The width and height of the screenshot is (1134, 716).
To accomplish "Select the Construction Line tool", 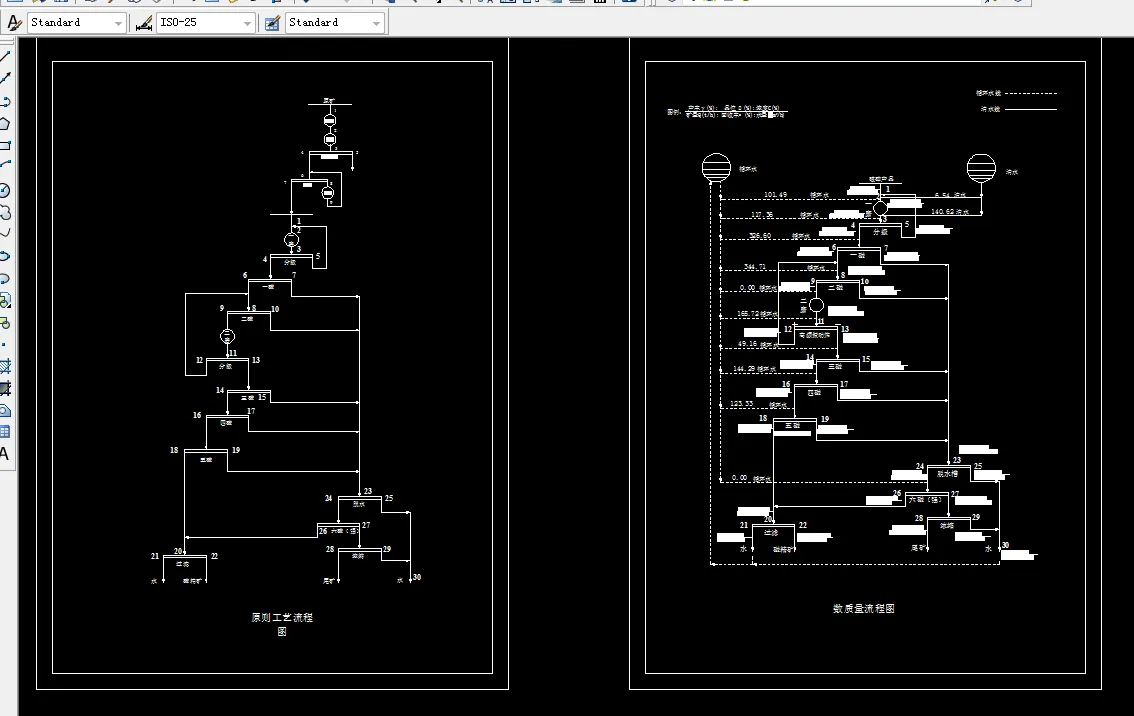I will click(x=5, y=77).
